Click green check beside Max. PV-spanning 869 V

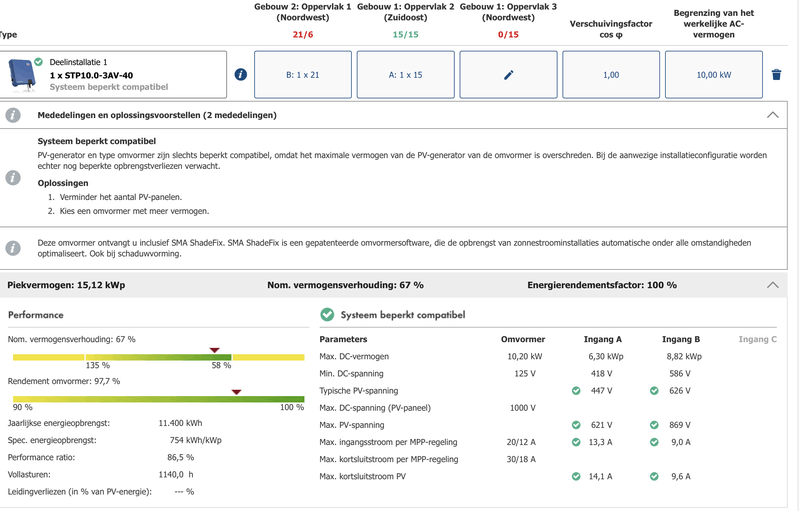654,425
